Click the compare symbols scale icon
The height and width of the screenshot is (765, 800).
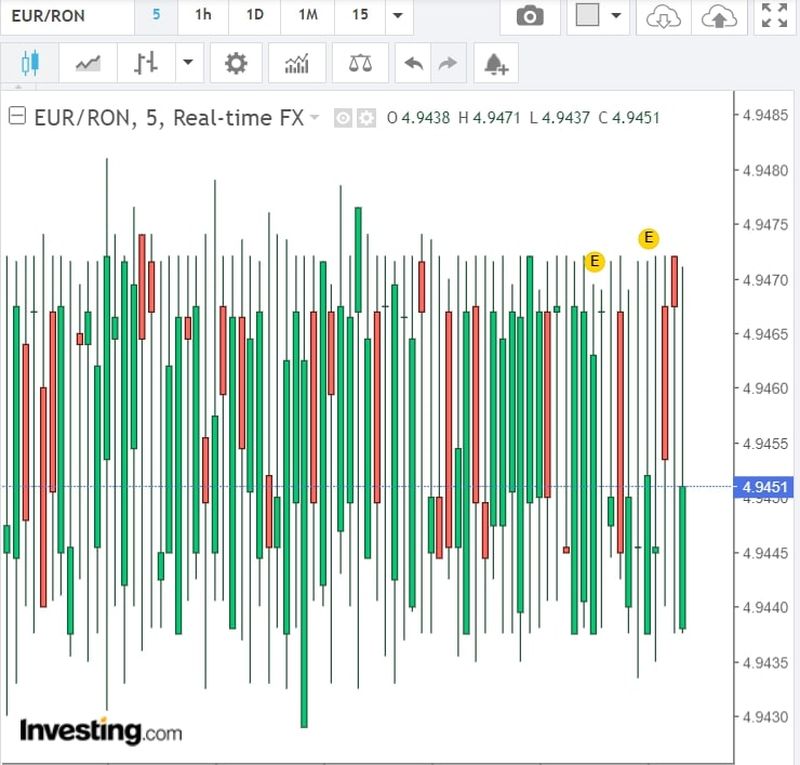point(359,64)
